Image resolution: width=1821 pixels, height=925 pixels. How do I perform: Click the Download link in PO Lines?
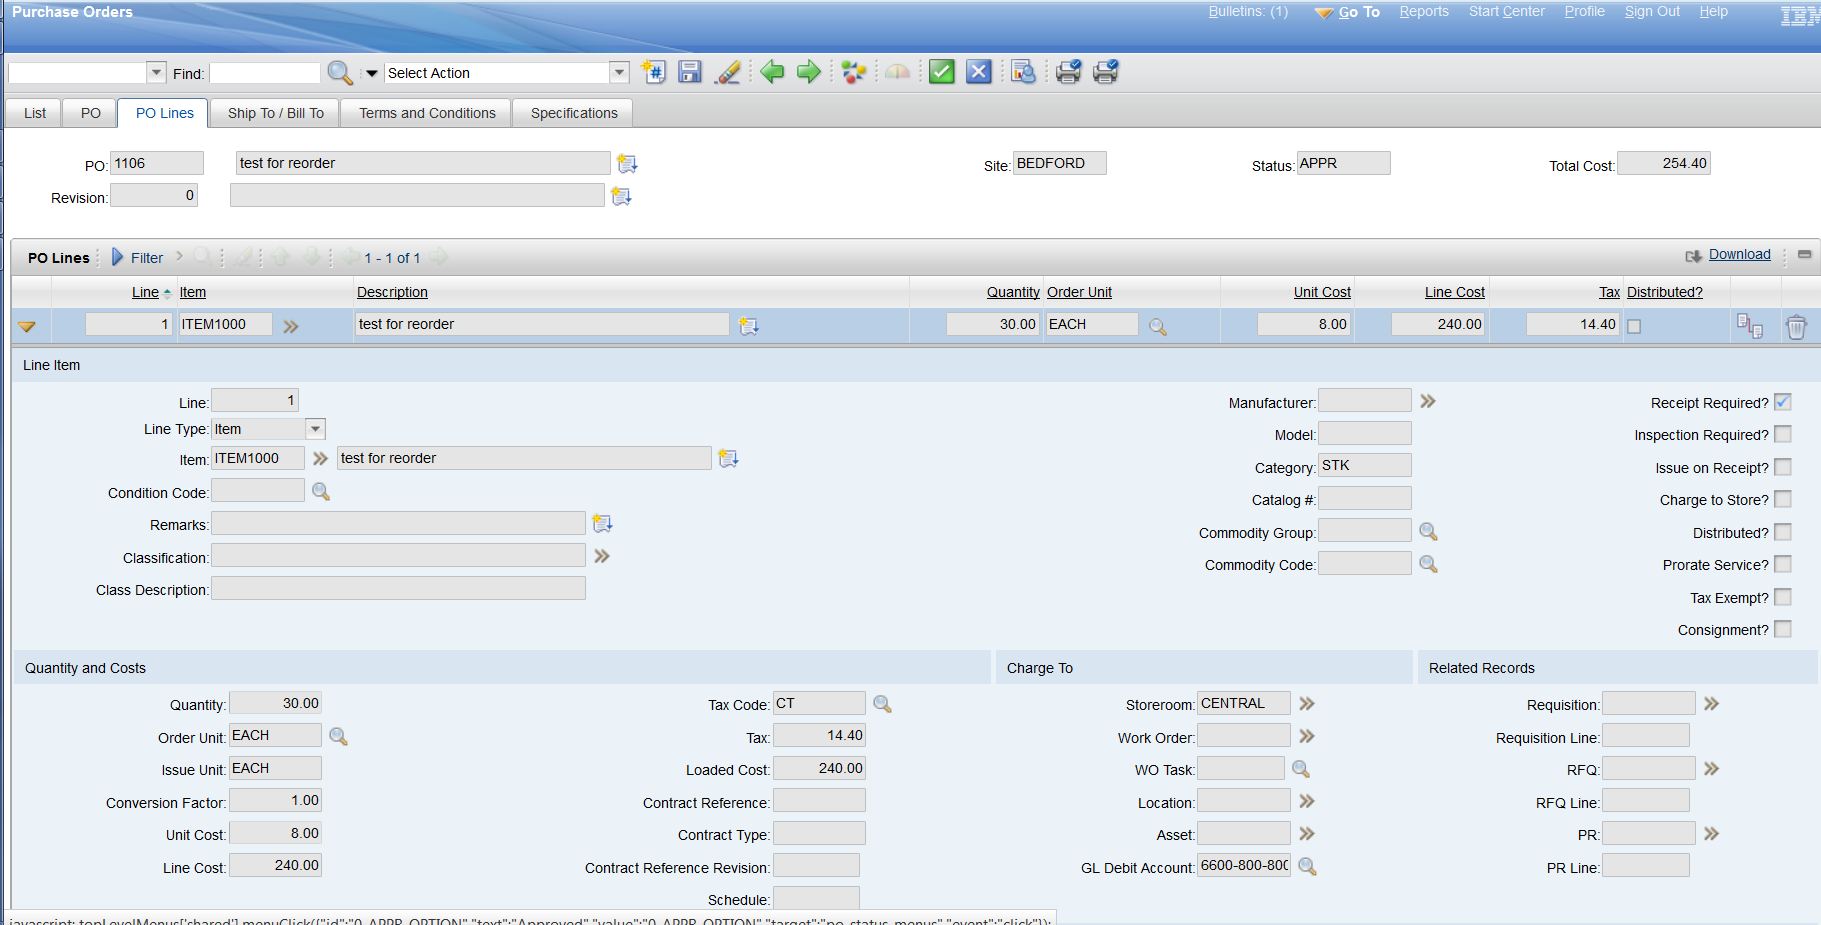[1739, 255]
